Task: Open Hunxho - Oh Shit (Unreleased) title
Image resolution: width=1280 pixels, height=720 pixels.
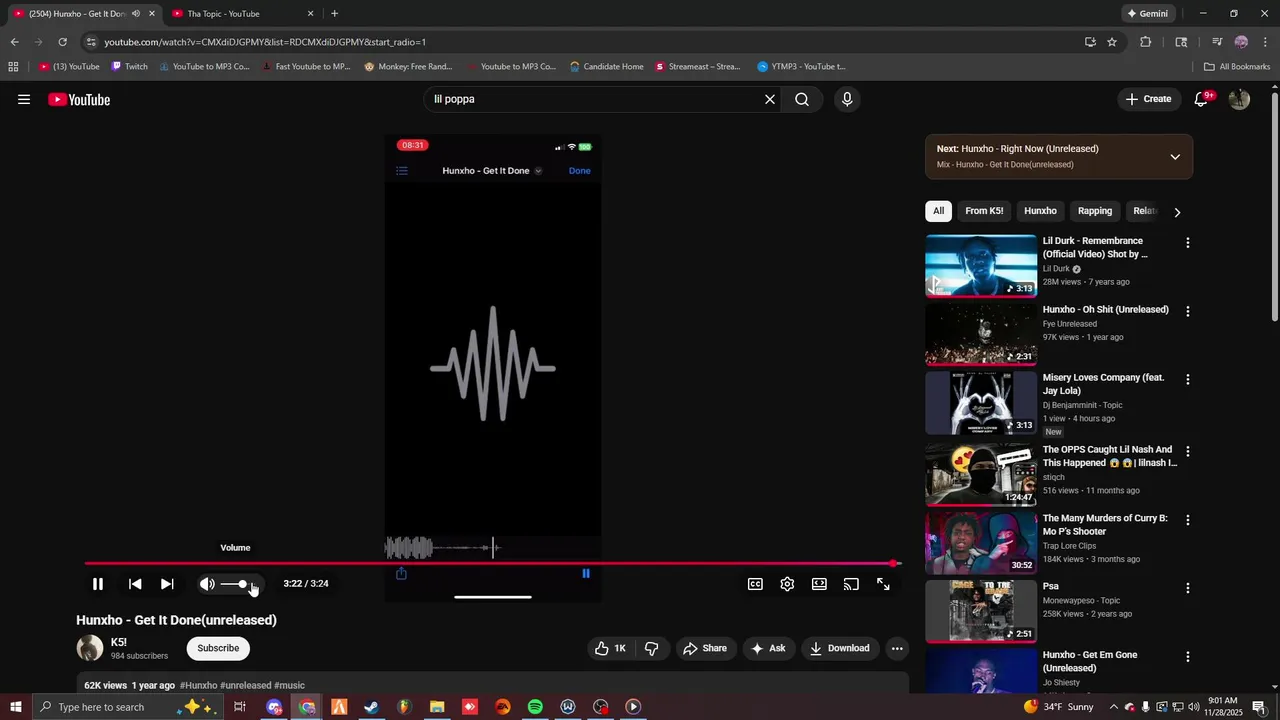Action: [x=1106, y=310]
